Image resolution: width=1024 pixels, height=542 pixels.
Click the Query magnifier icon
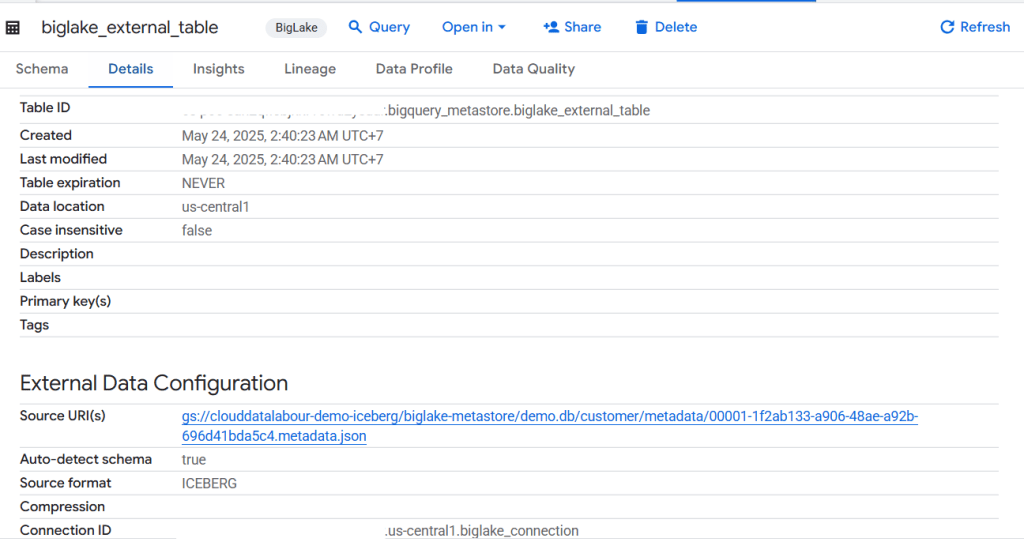pyautogui.click(x=355, y=27)
